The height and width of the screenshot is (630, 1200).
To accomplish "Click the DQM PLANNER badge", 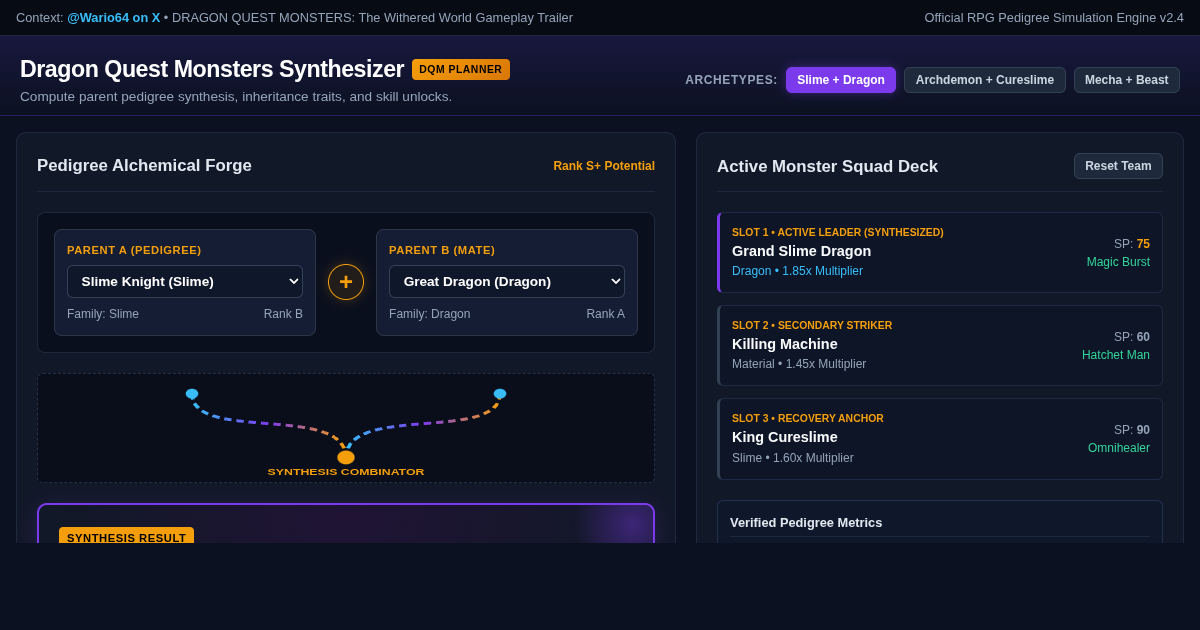I will click(461, 69).
